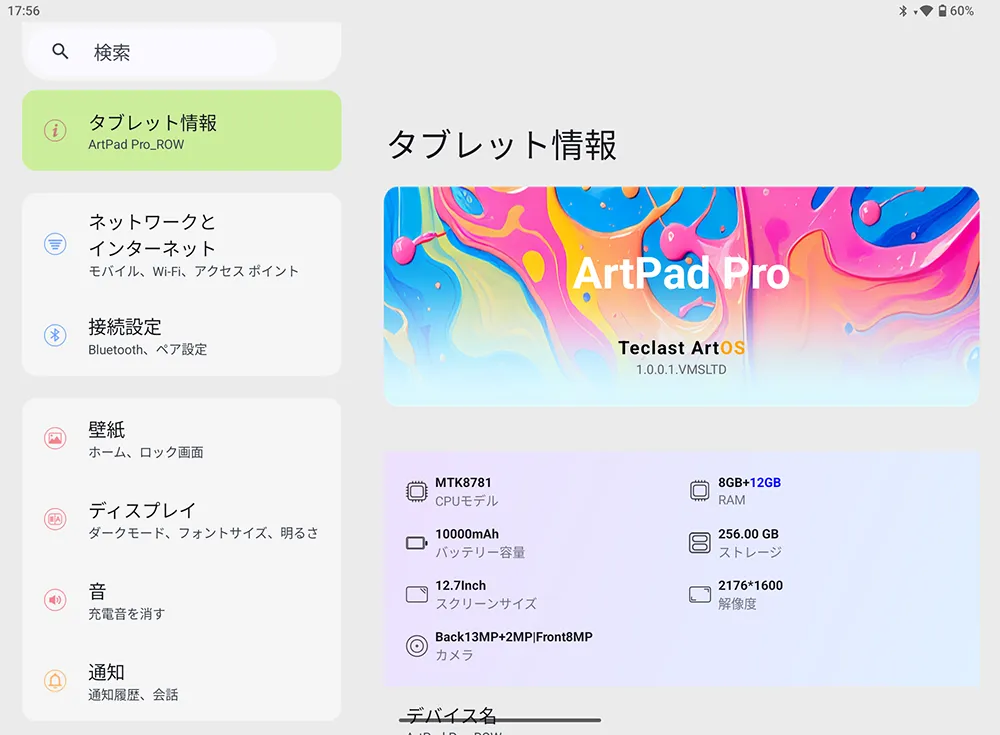The image size is (1000, 735).
Task: Click the Bluetooth status bar icon
Action: point(902,11)
